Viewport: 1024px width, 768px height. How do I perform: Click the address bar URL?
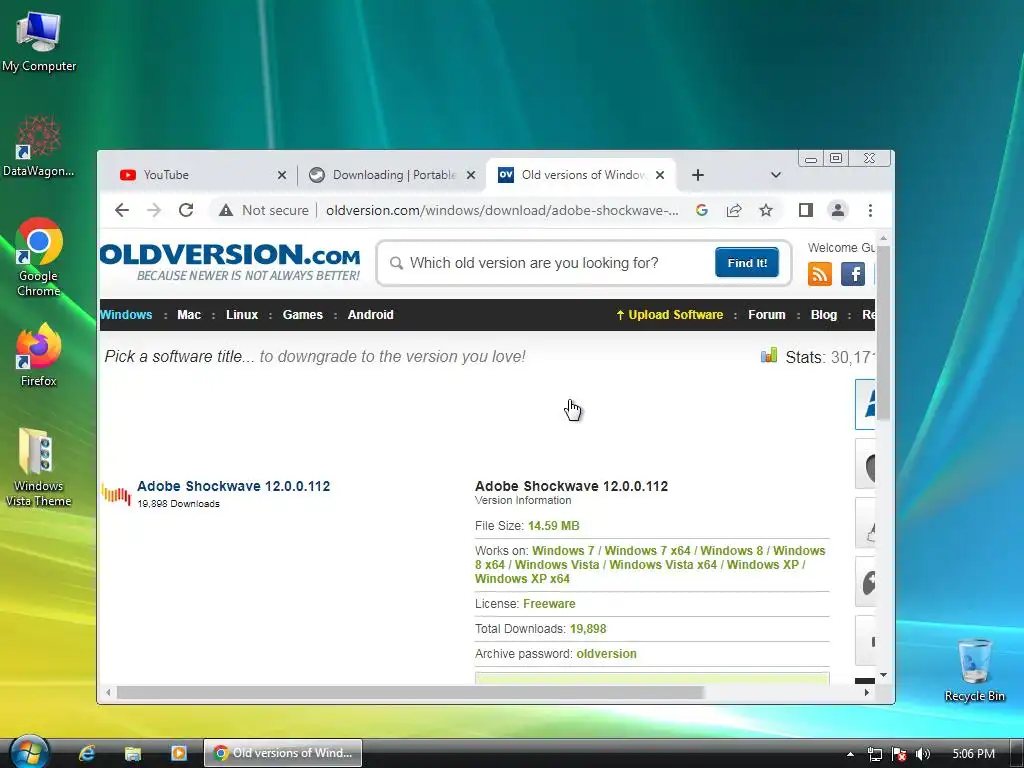(502, 210)
